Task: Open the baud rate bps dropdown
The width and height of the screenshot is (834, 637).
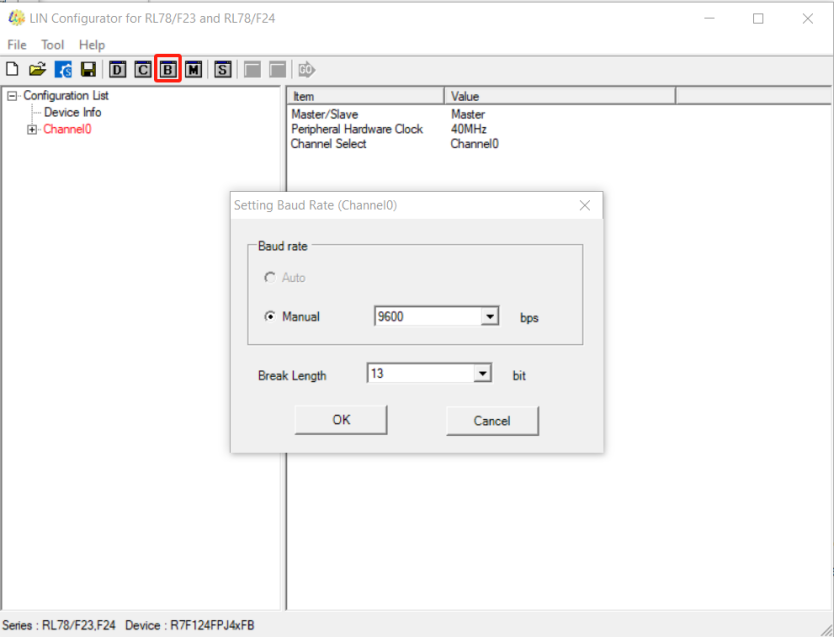Action: [490, 317]
